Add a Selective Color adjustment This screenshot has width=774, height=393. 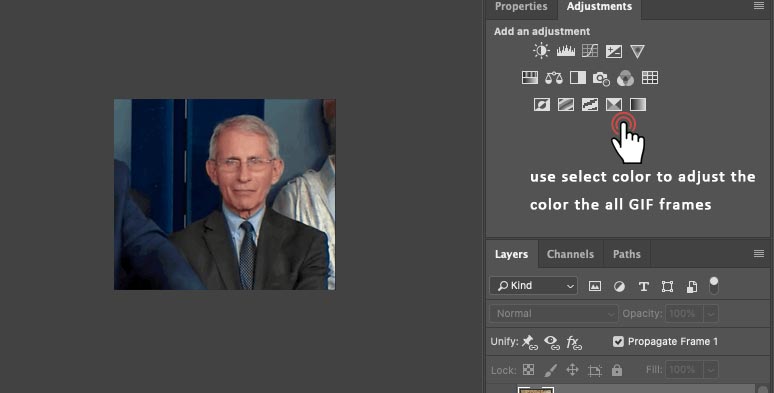(614, 105)
